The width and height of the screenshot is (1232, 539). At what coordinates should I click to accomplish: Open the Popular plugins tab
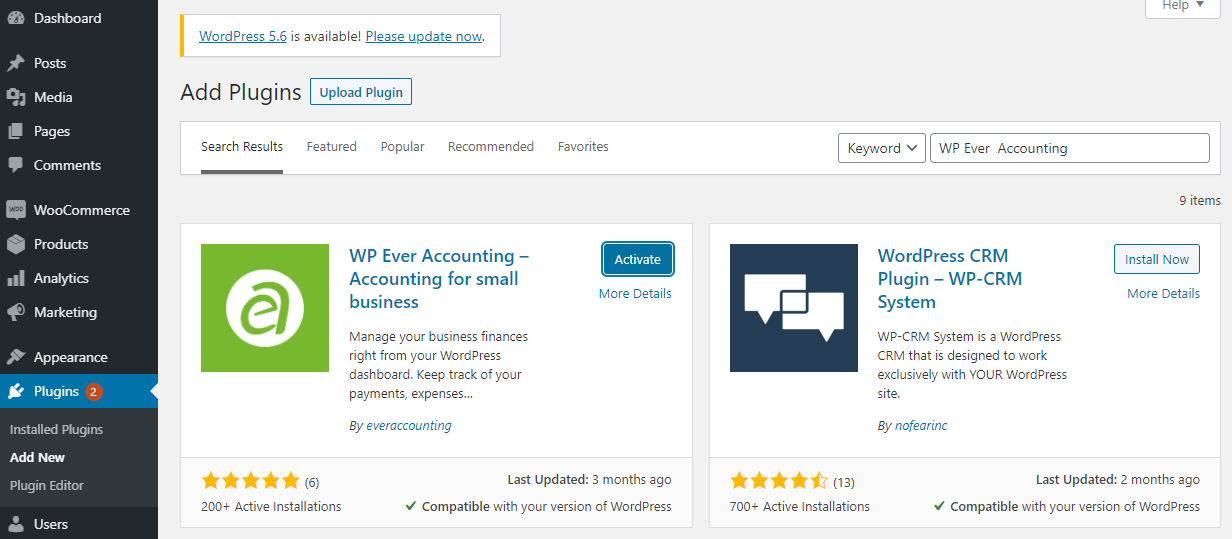coord(402,146)
